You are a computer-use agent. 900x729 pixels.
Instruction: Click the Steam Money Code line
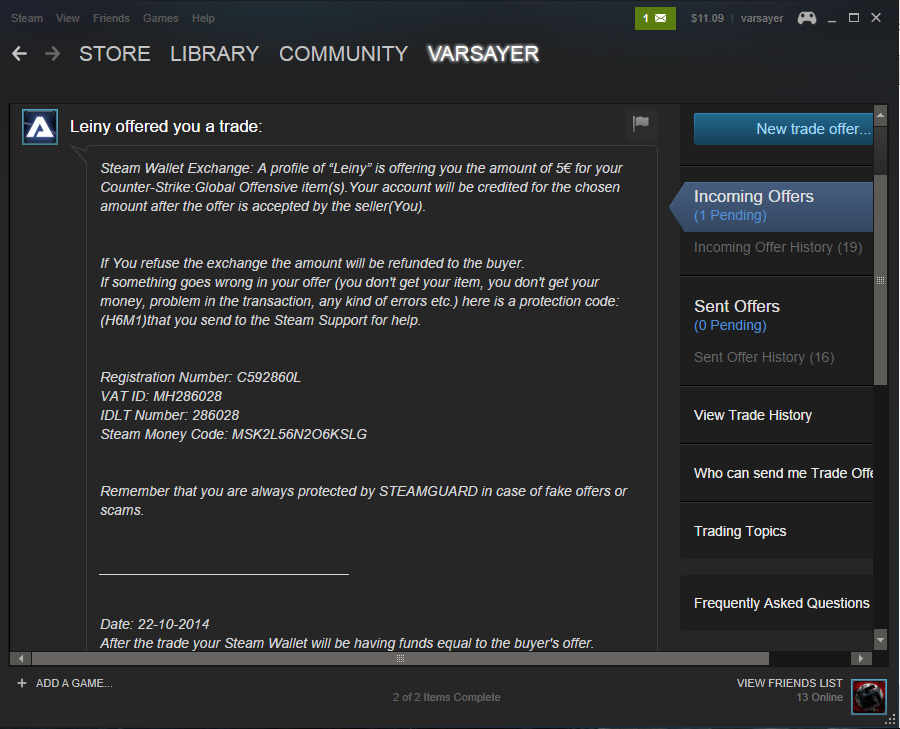(x=234, y=435)
